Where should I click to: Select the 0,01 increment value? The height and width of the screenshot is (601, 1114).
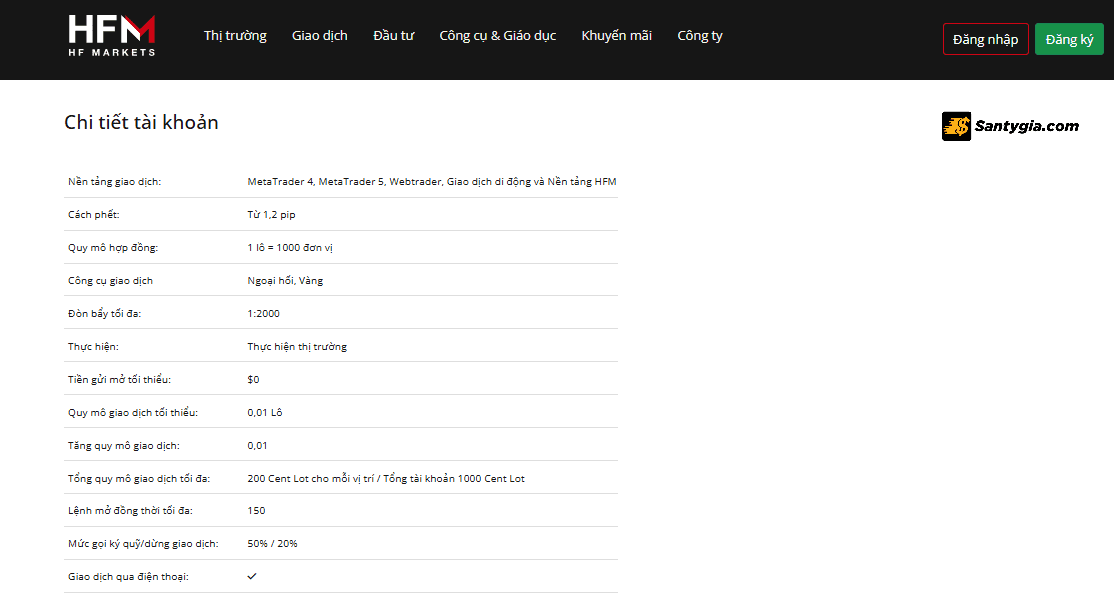257,446
